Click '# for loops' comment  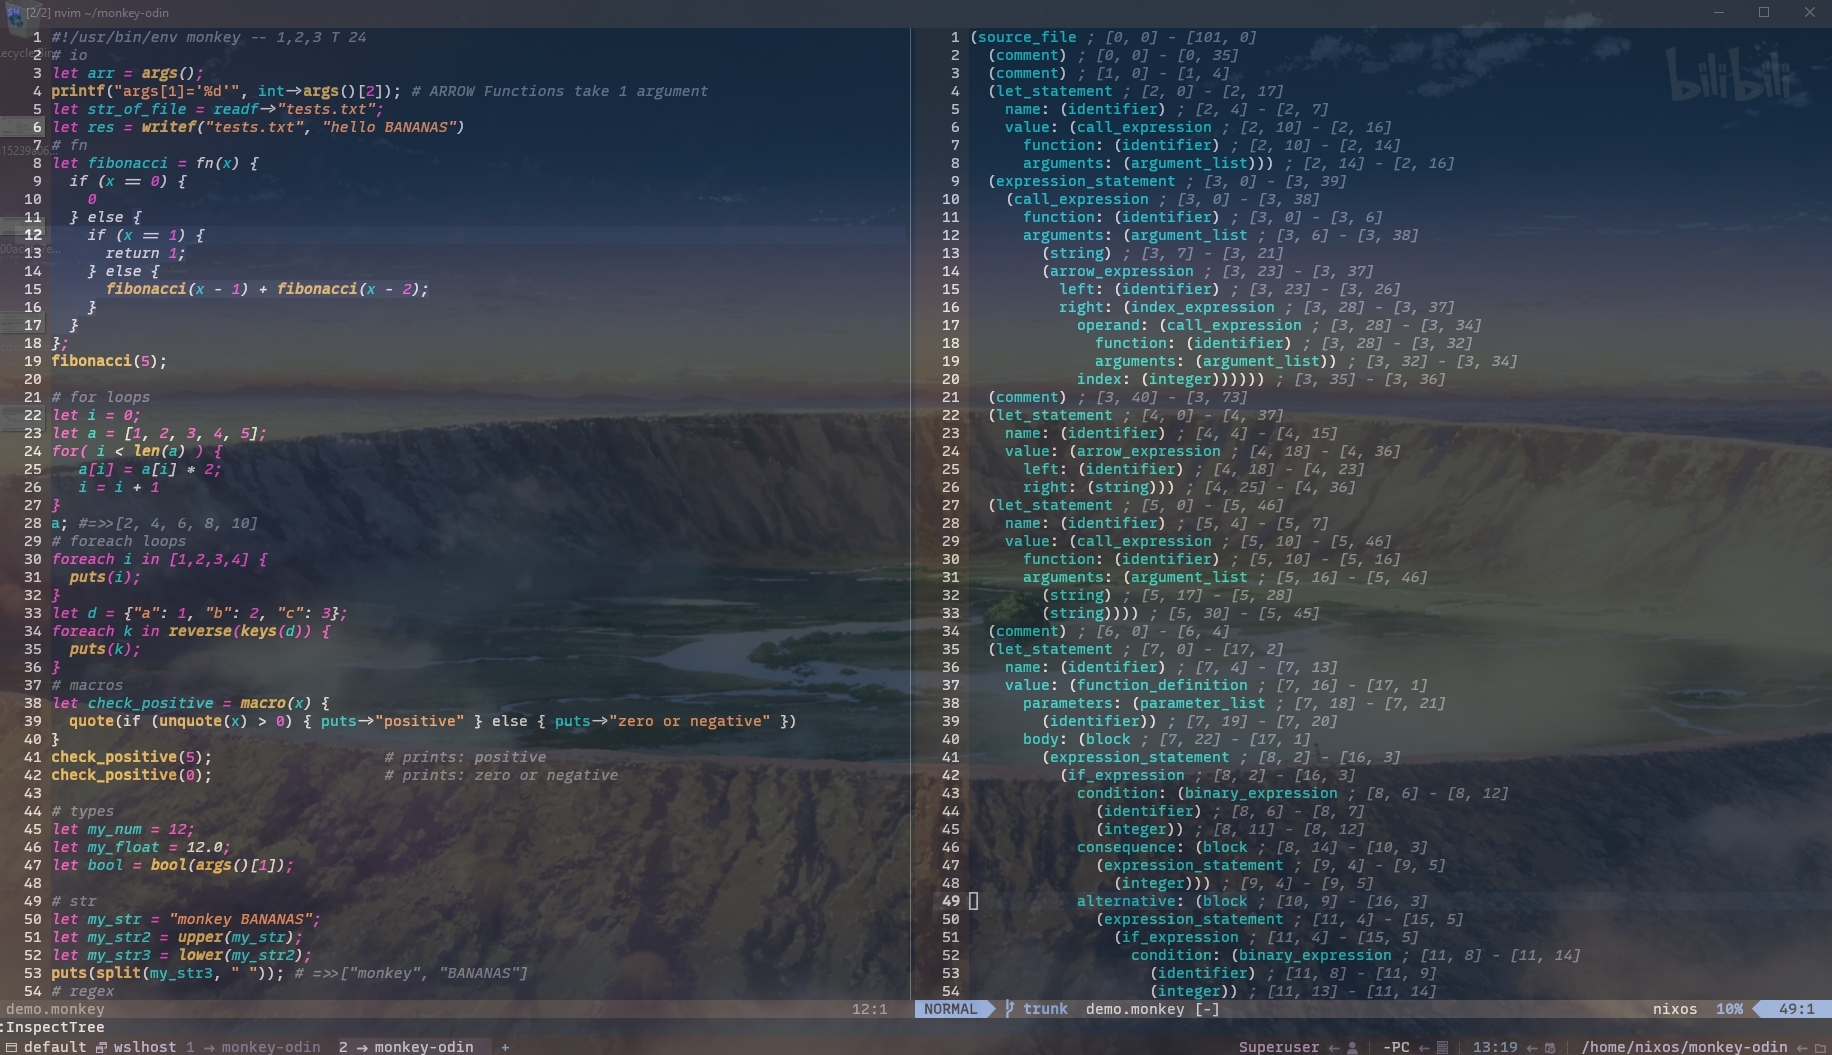pyautogui.click(x=101, y=397)
